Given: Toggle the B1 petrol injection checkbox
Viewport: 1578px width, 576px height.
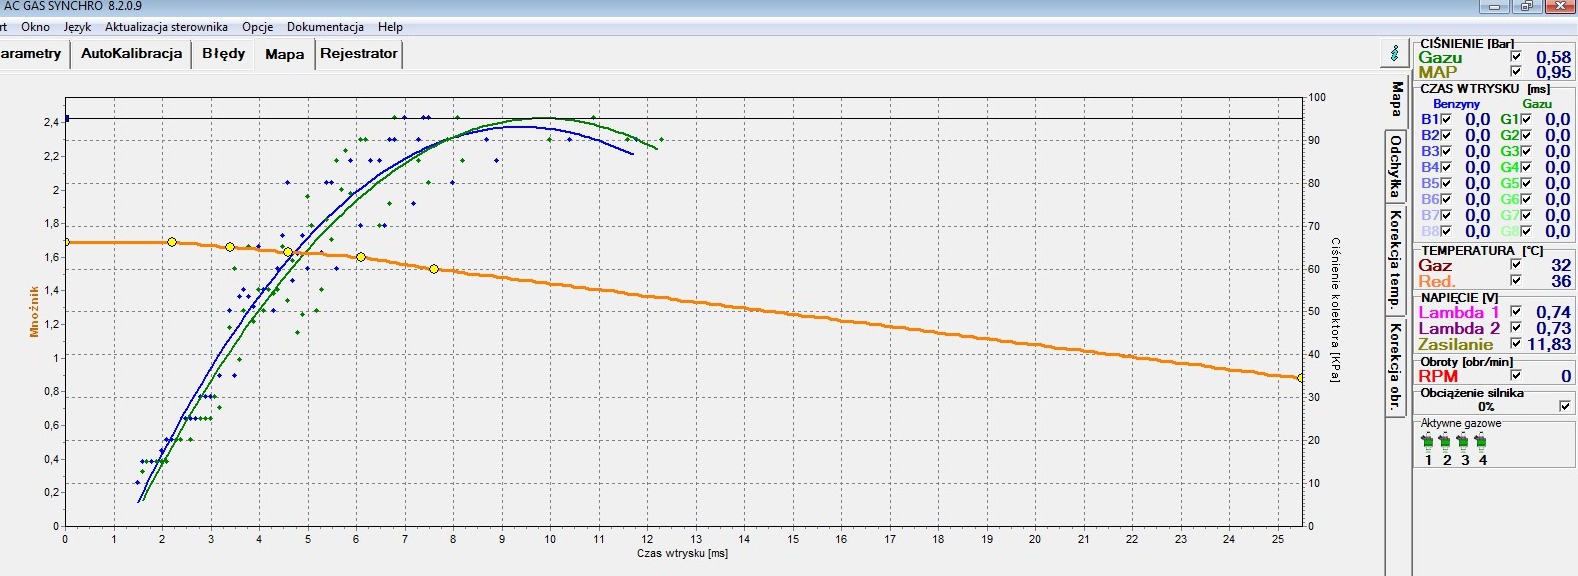Looking at the screenshot, I should tap(1446, 119).
